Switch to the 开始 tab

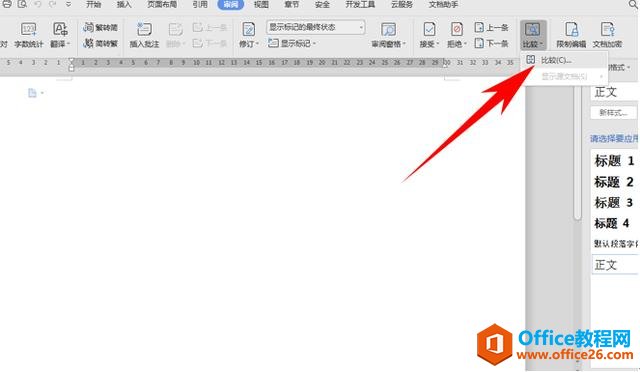click(93, 4)
